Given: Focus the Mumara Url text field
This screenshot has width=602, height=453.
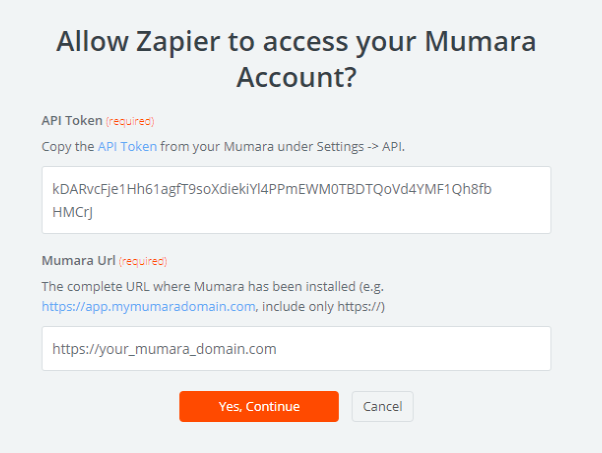Looking at the screenshot, I should 296,349.
